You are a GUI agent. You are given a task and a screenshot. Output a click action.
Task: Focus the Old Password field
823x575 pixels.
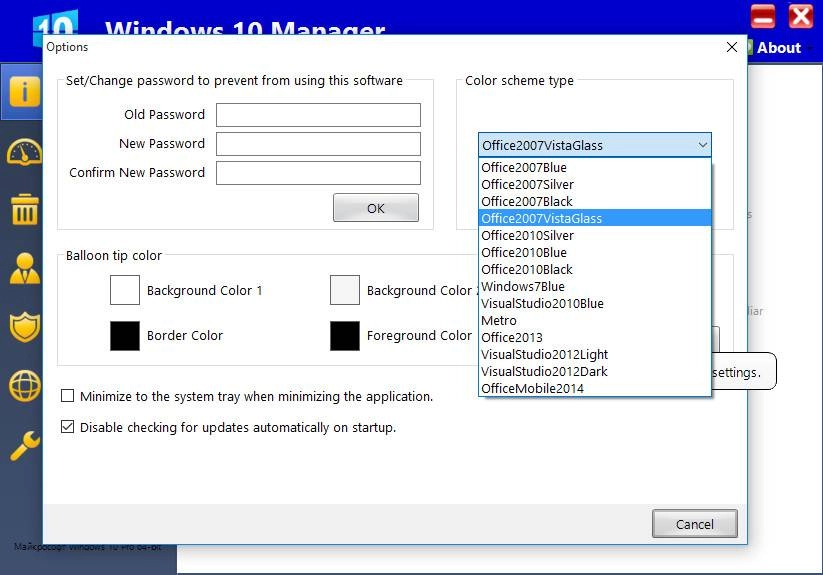318,115
